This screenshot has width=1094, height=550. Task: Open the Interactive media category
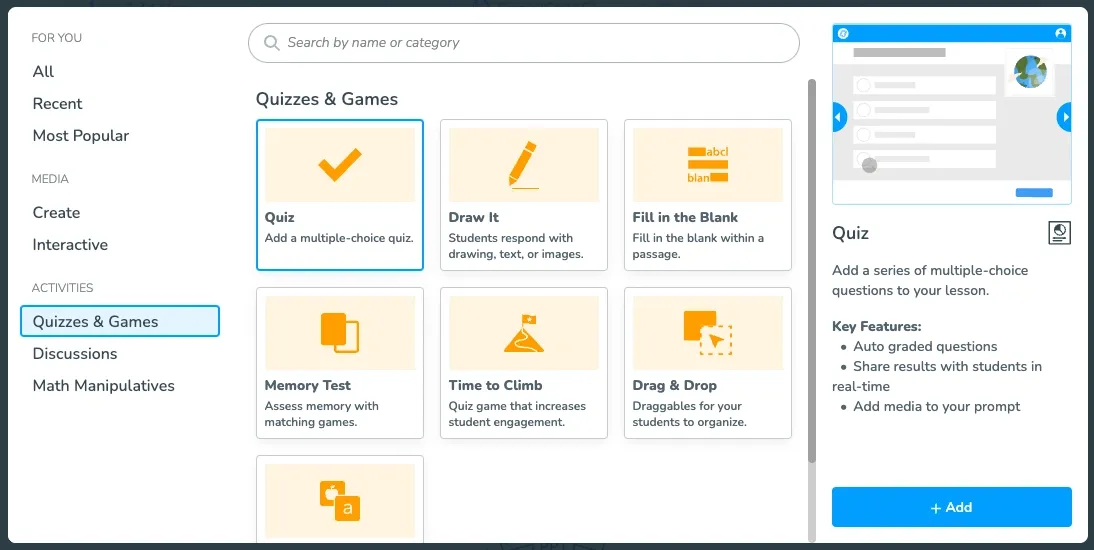tap(70, 245)
